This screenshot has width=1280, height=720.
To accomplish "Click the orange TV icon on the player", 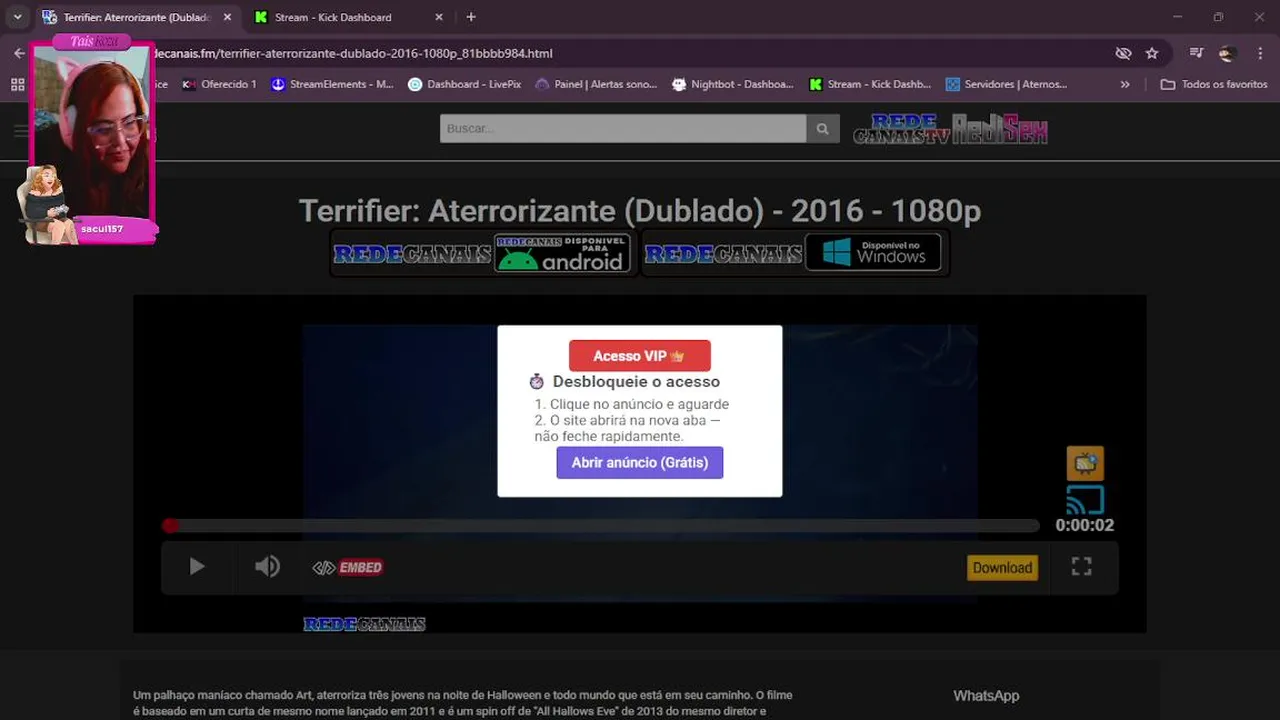I will (x=1085, y=463).
